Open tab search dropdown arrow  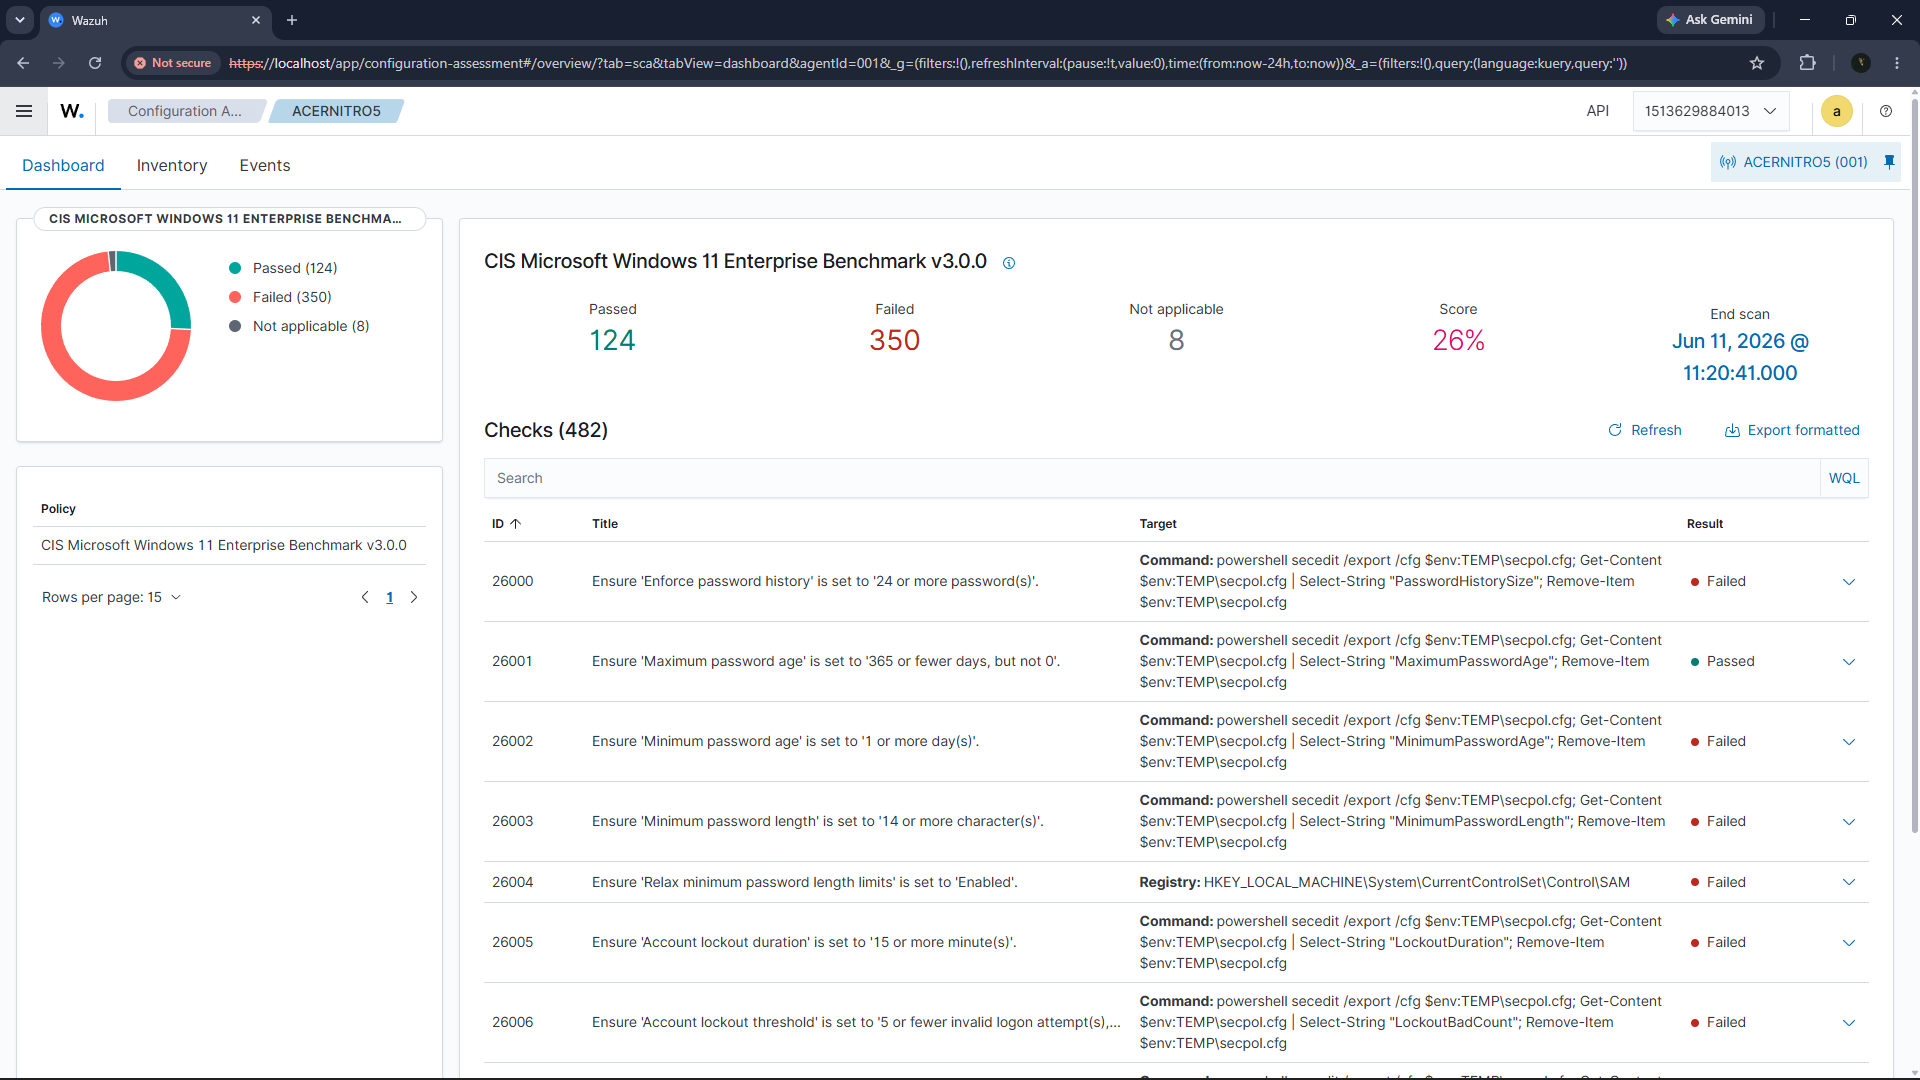tap(20, 20)
